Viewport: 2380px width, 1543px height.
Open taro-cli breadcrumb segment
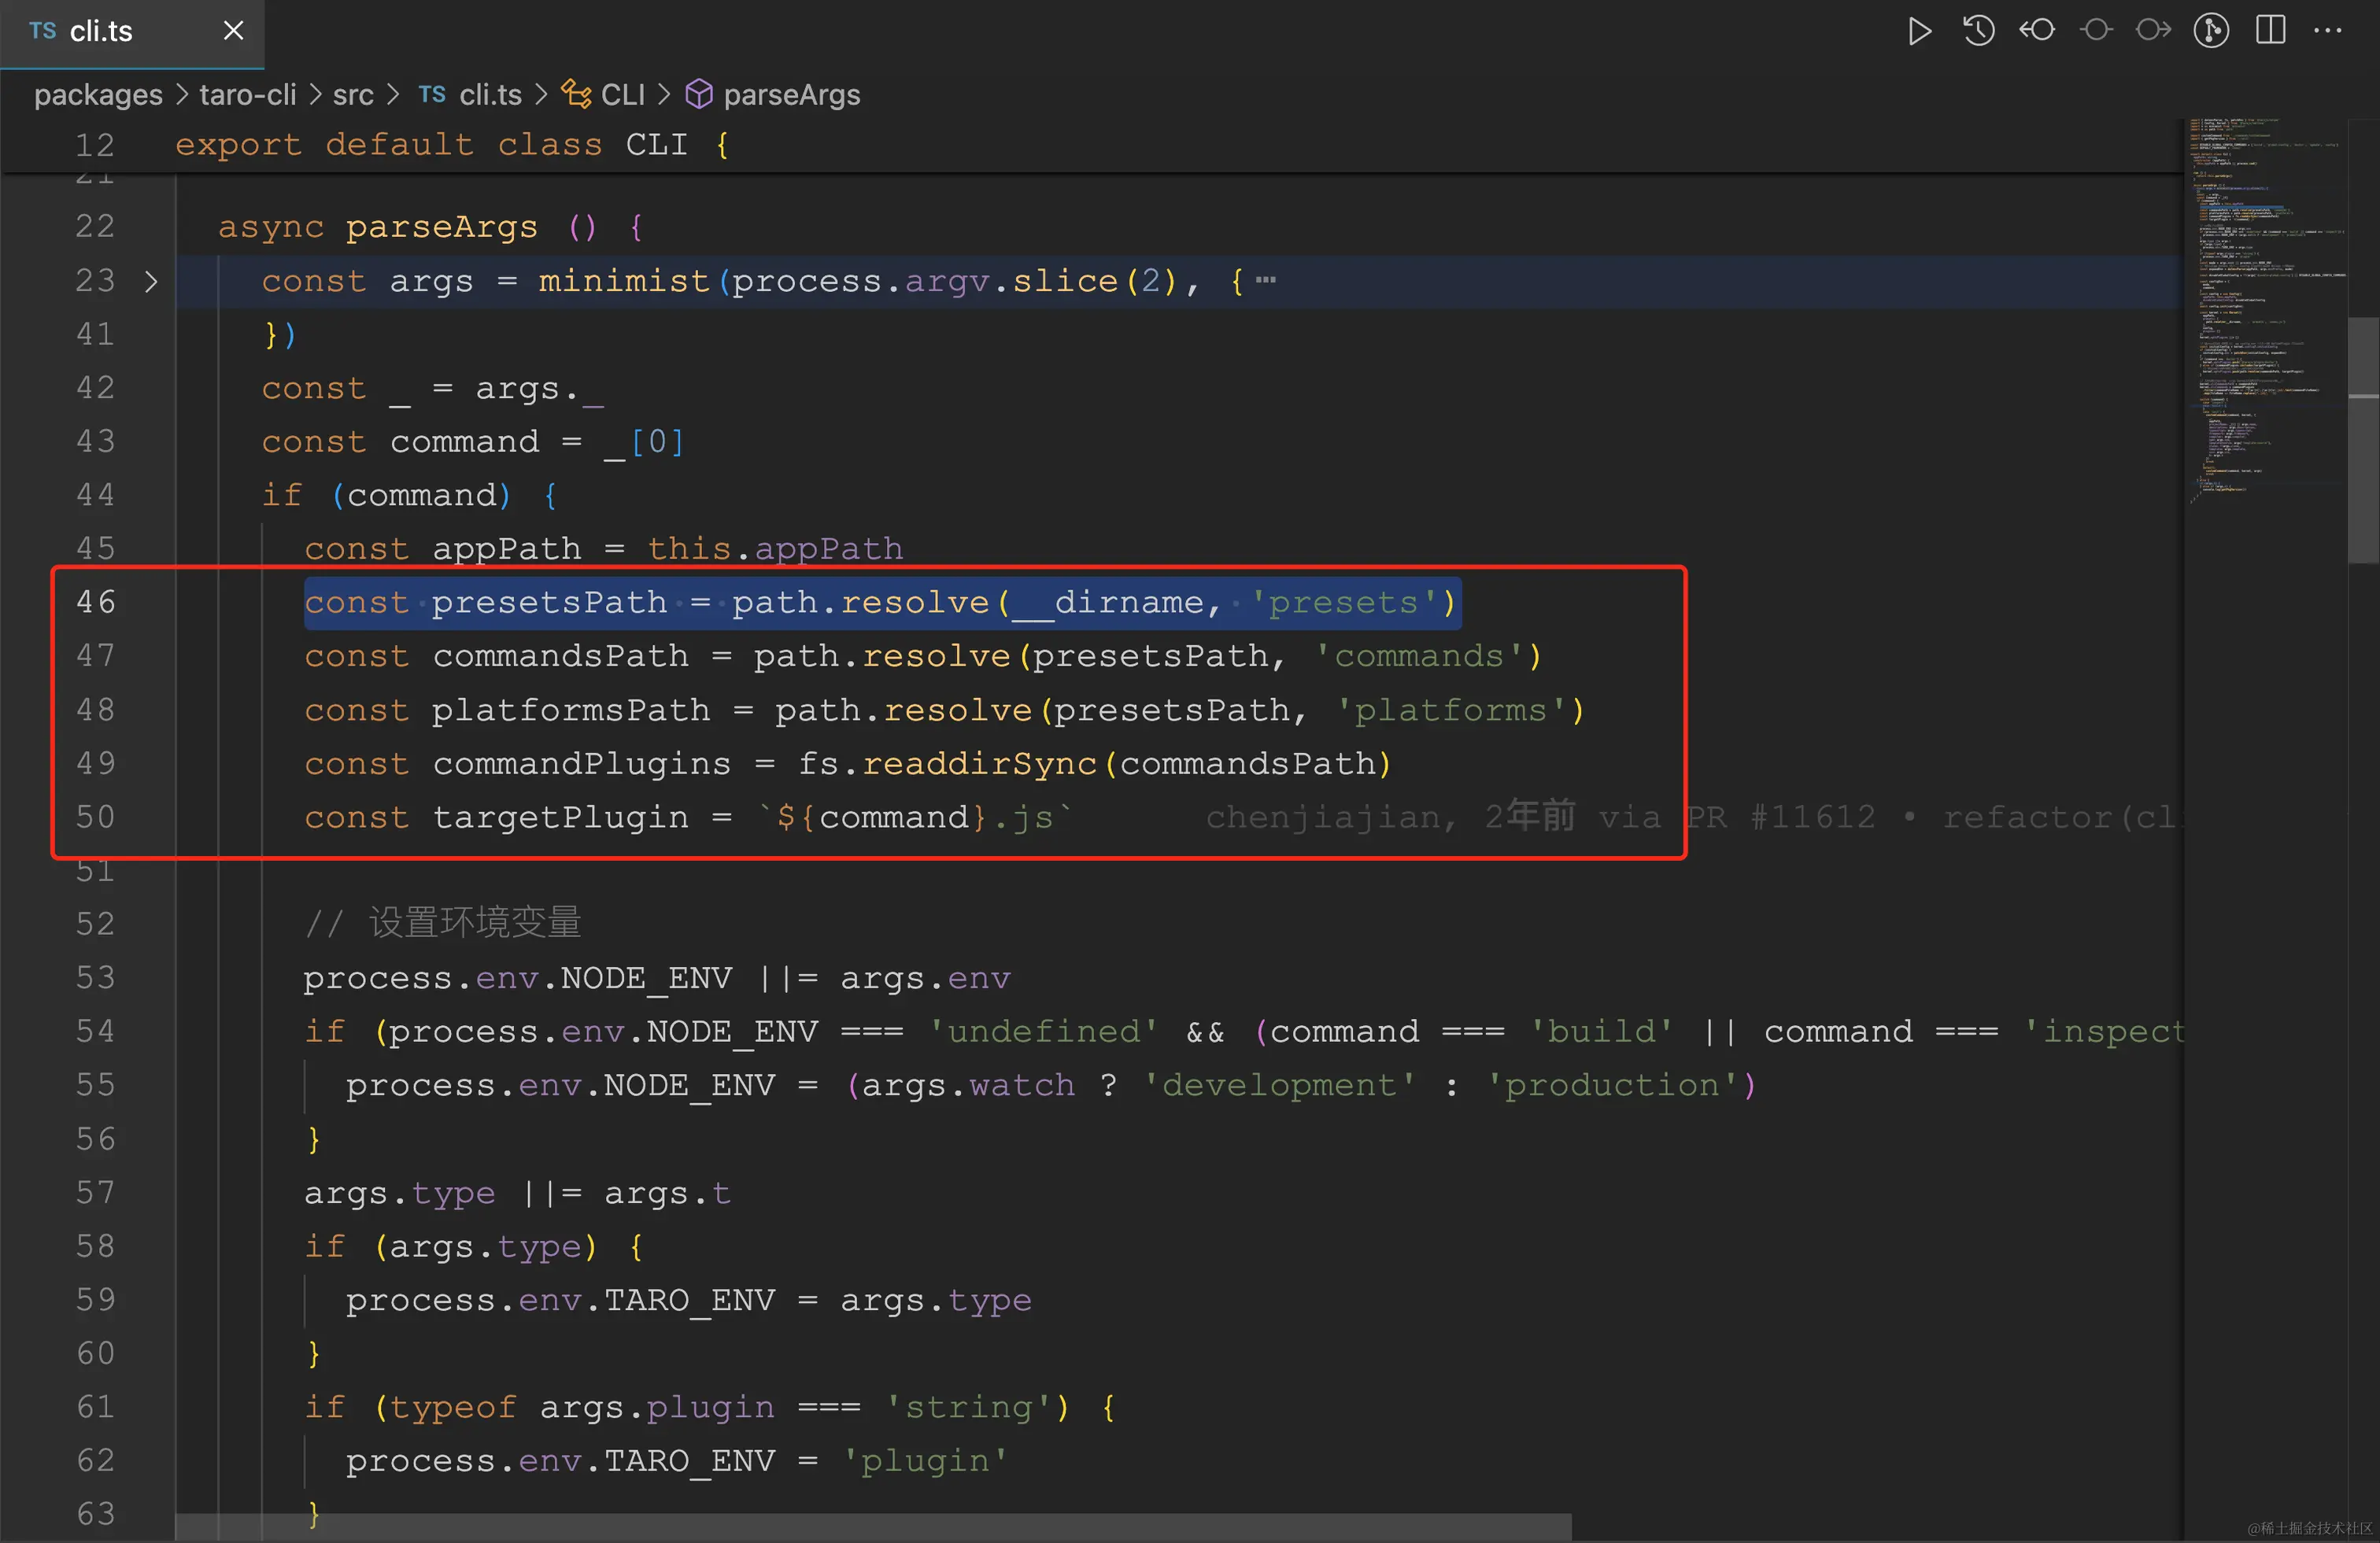pos(247,95)
